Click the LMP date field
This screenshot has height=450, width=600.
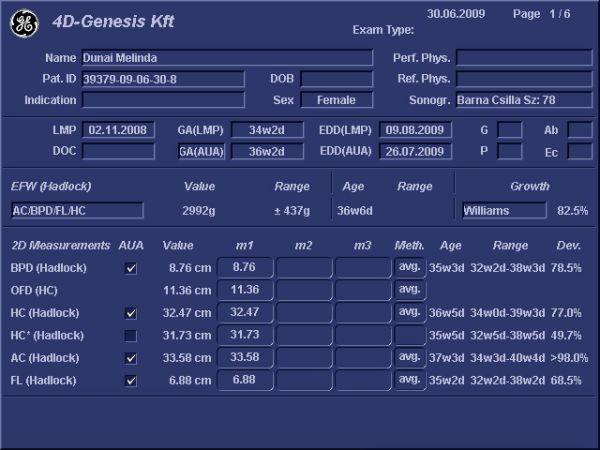tap(120, 130)
